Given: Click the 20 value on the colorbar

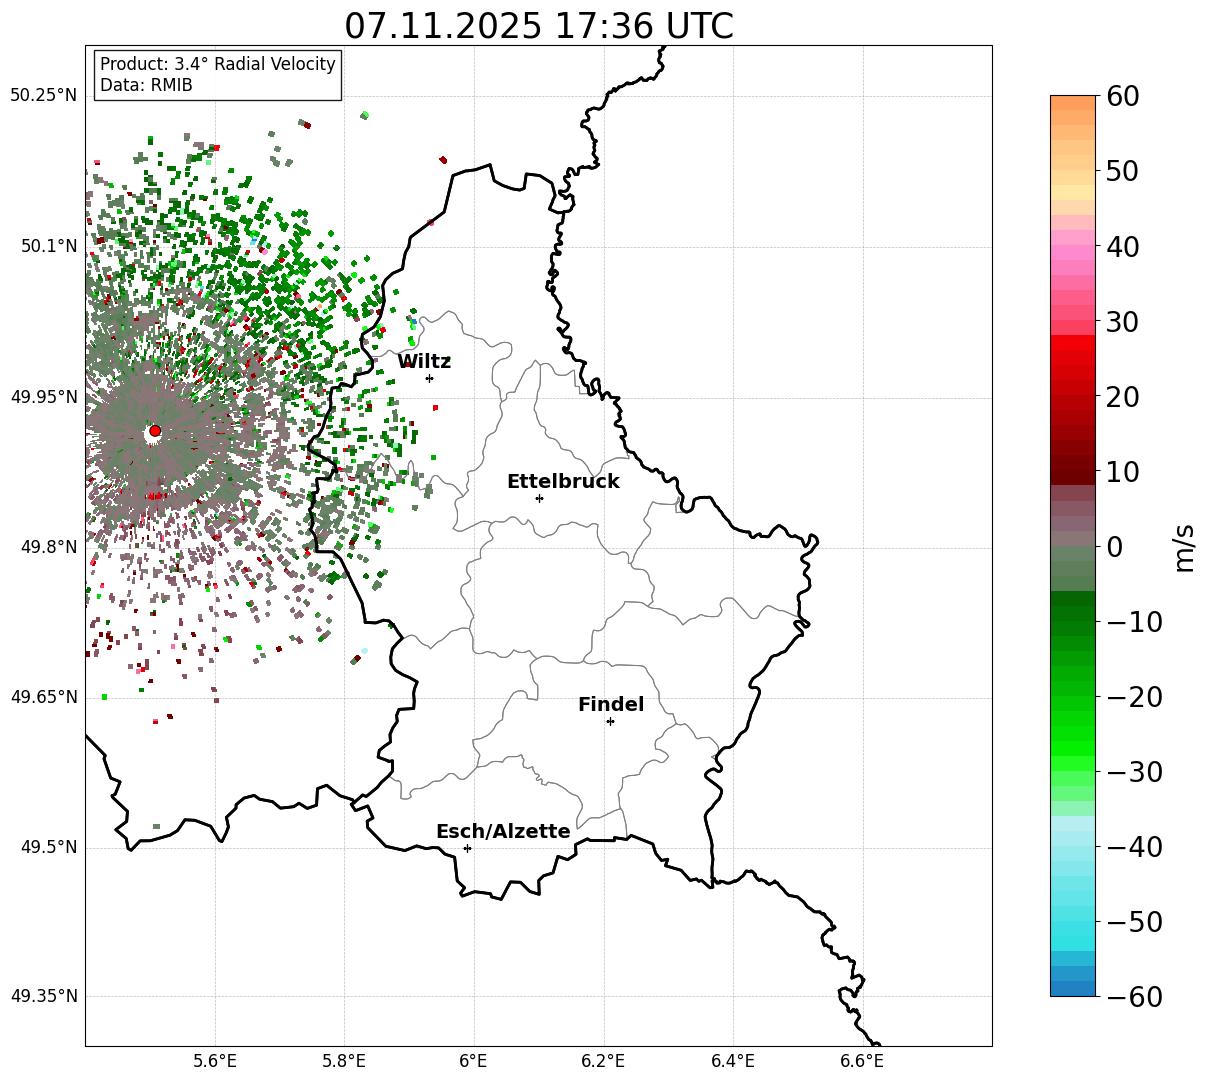Looking at the screenshot, I should (1123, 397).
